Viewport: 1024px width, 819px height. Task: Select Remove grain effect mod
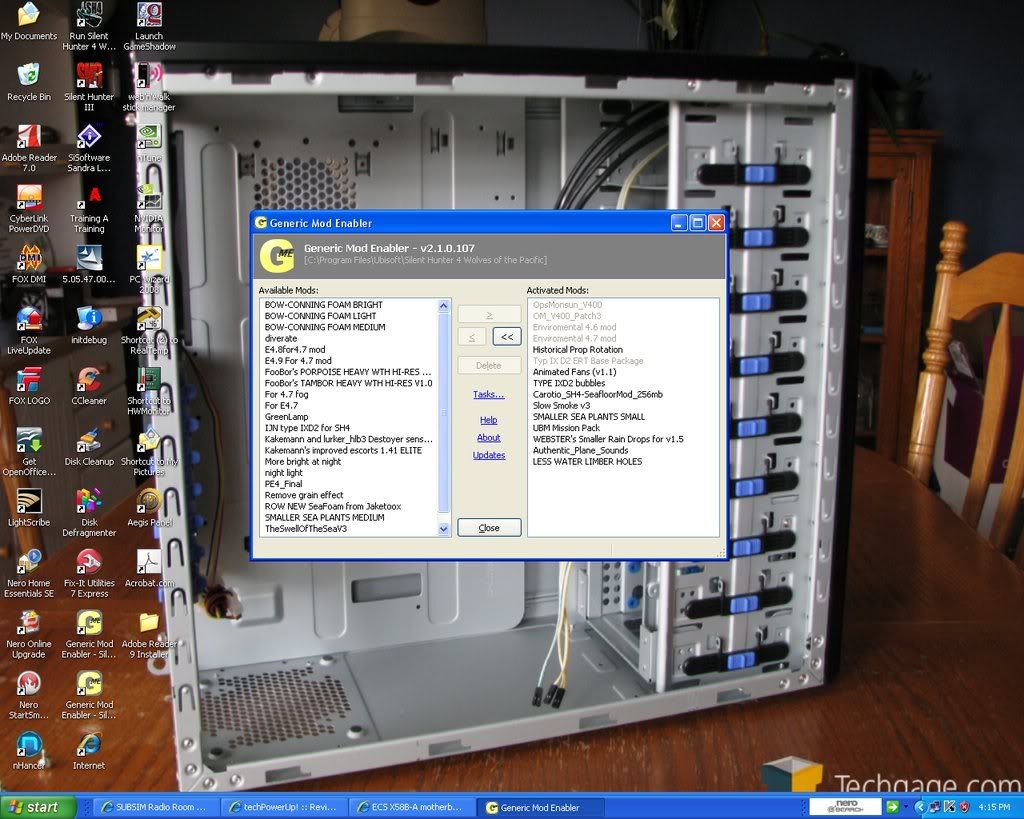[304, 495]
